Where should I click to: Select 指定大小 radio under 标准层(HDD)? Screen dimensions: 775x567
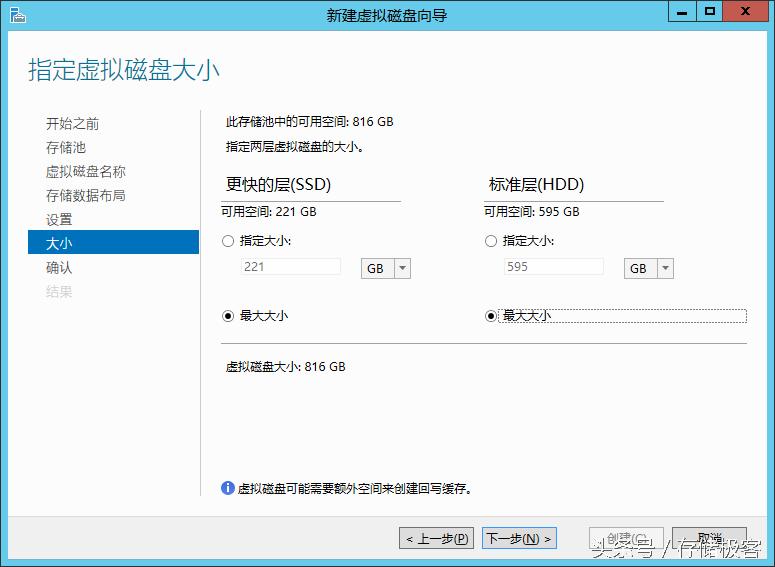(491, 241)
